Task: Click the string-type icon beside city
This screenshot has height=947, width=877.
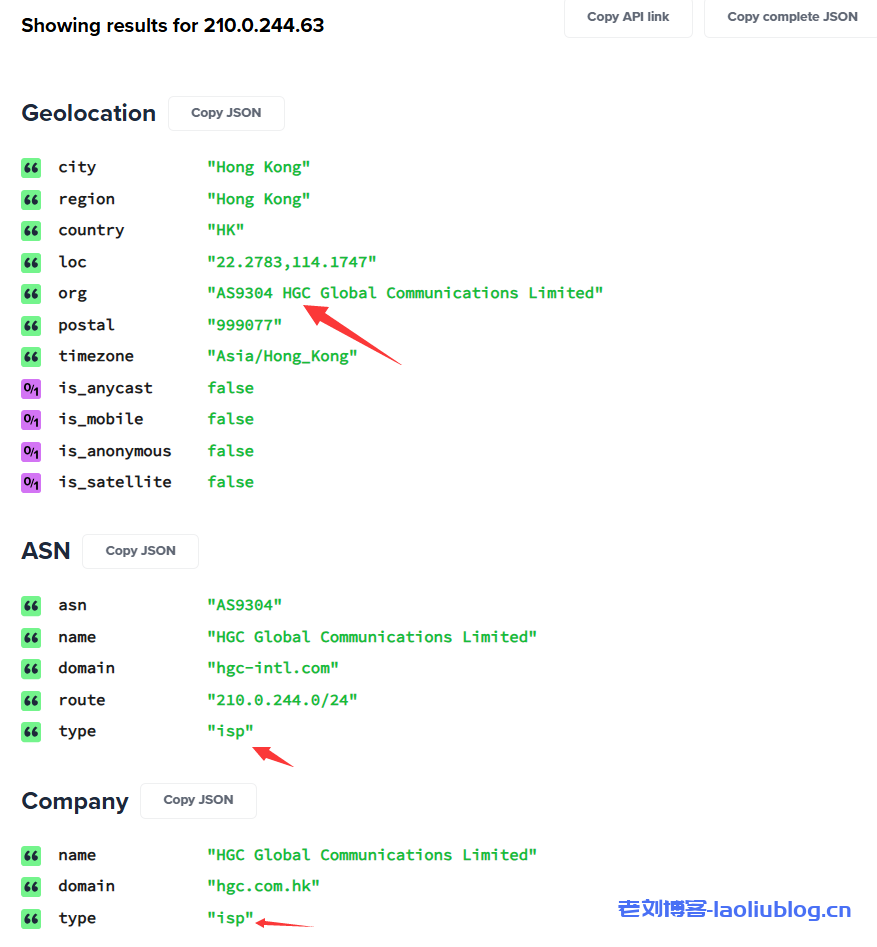Action: pyautogui.click(x=31, y=168)
